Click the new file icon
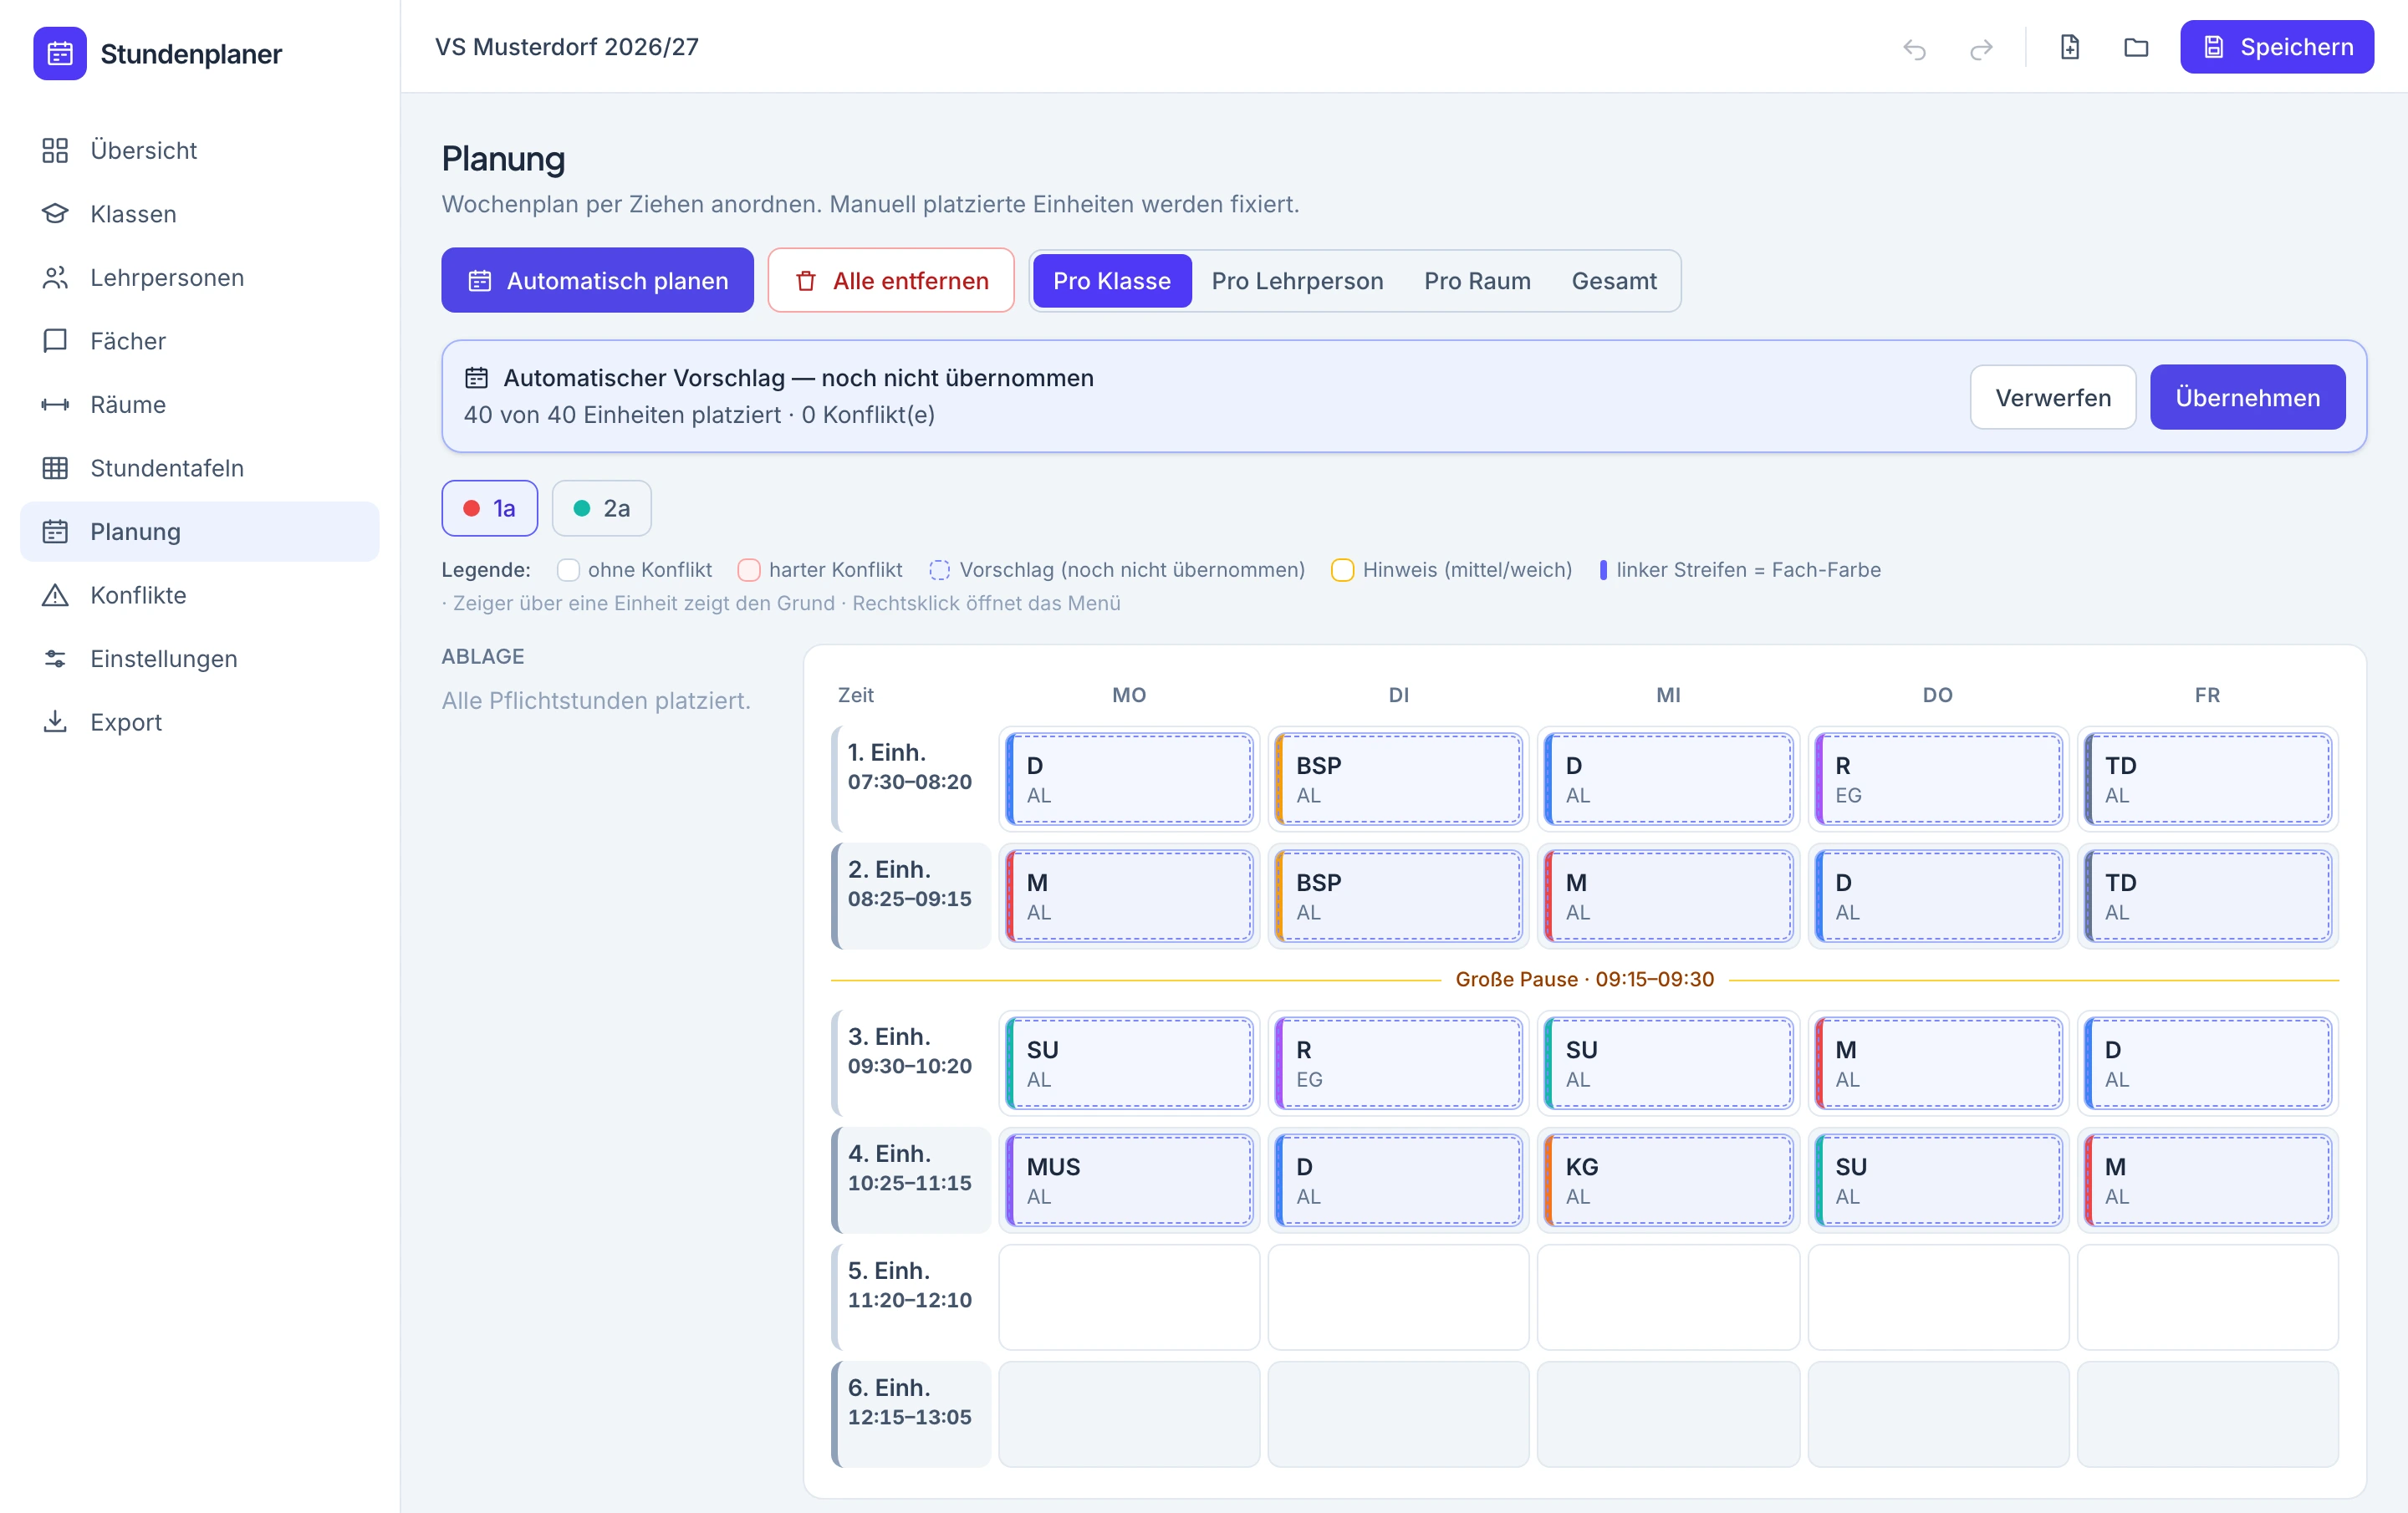The height and width of the screenshot is (1513, 2408). [x=2070, y=47]
